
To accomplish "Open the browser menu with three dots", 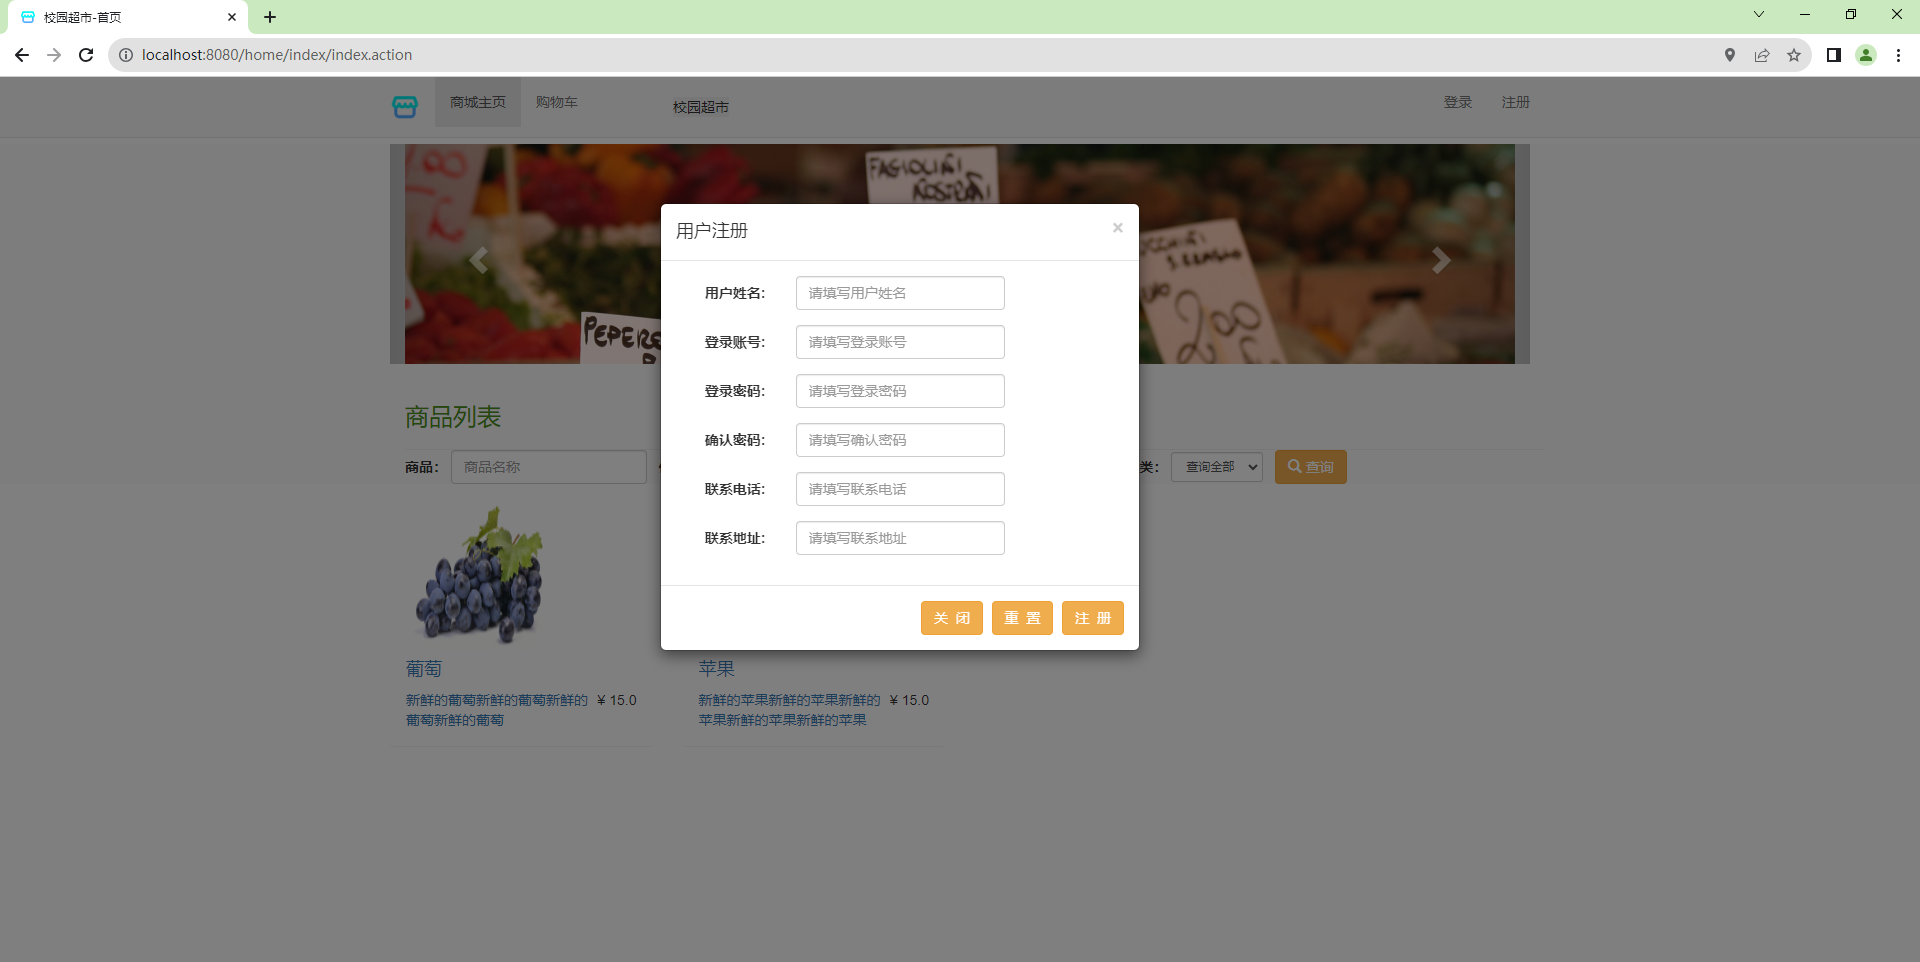I will coord(1898,55).
